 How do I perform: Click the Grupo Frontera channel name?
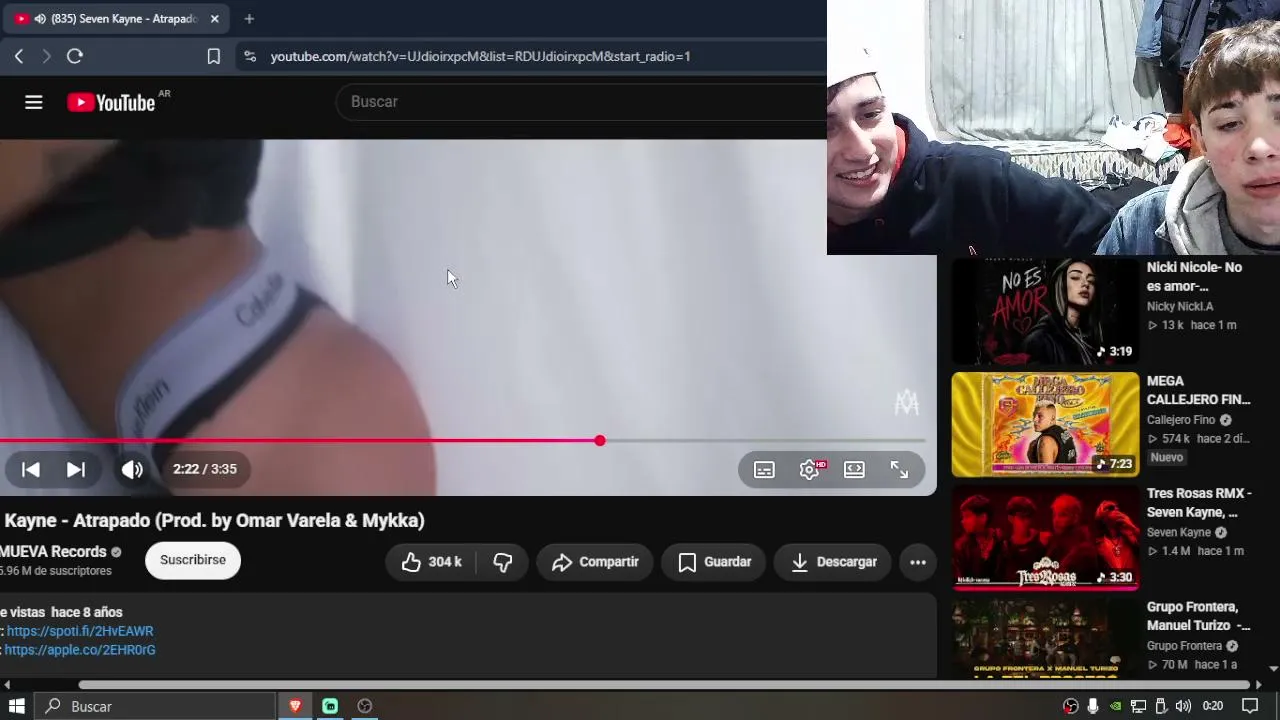(x=1185, y=646)
